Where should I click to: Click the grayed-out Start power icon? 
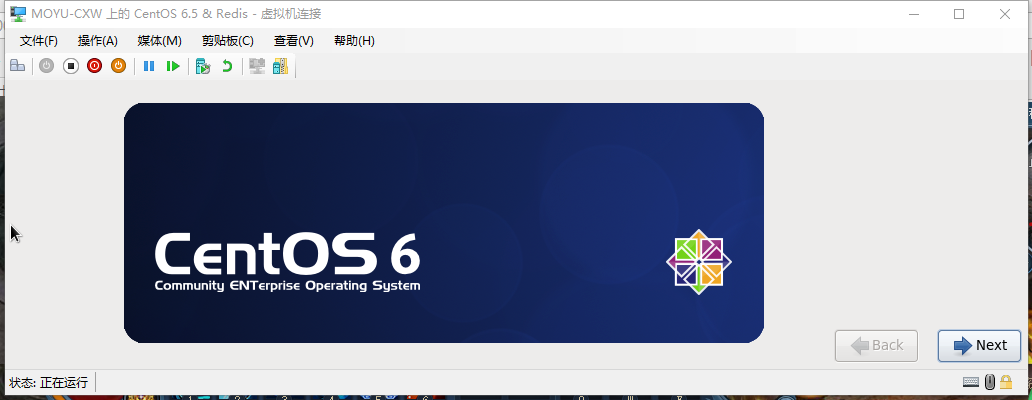click(x=46, y=66)
